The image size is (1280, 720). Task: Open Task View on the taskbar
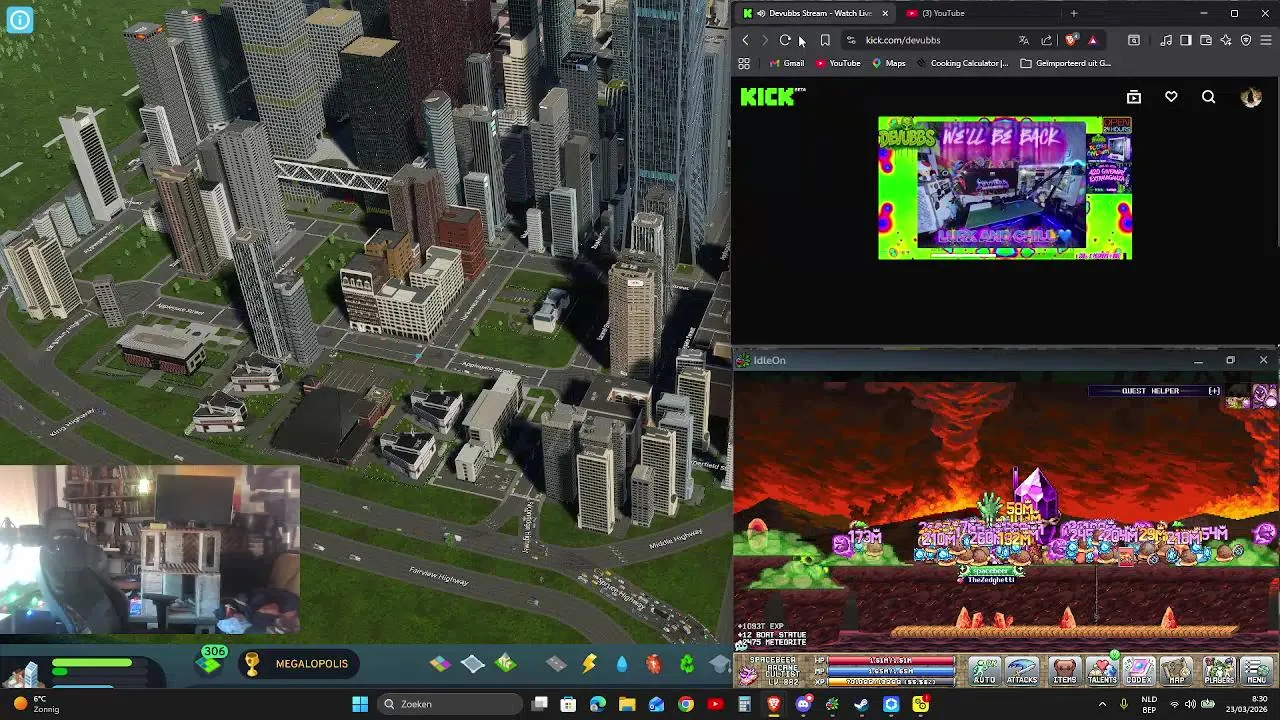tap(539, 704)
